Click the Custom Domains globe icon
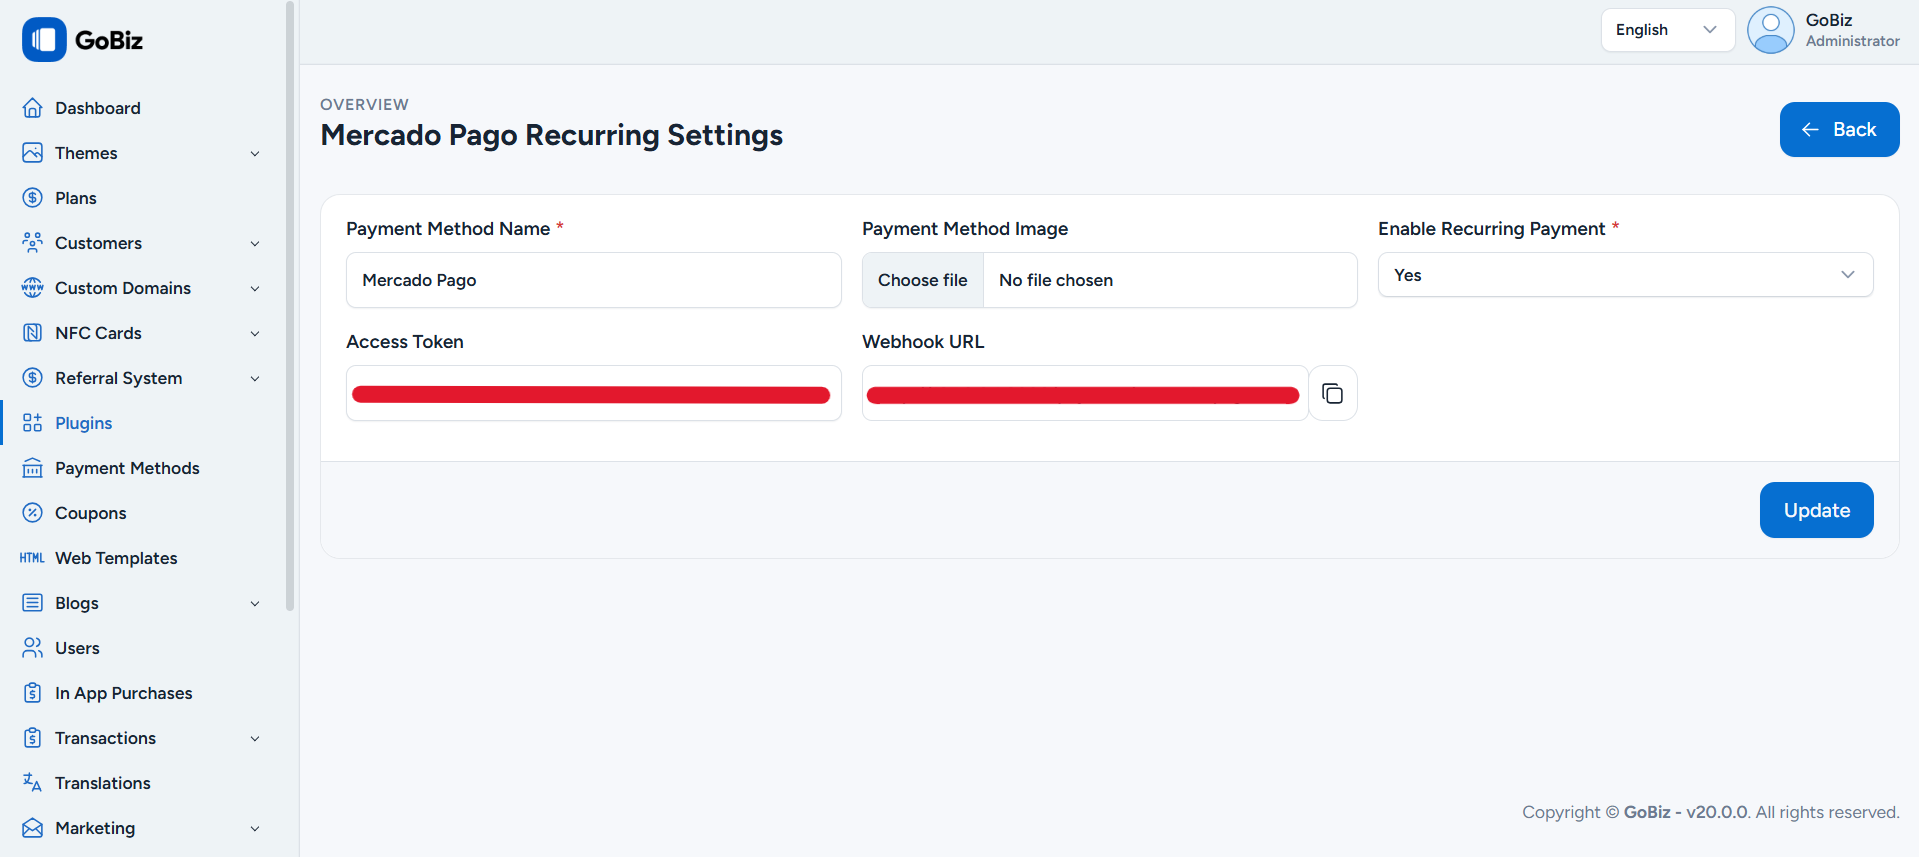This screenshot has height=857, width=1919. coord(33,288)
